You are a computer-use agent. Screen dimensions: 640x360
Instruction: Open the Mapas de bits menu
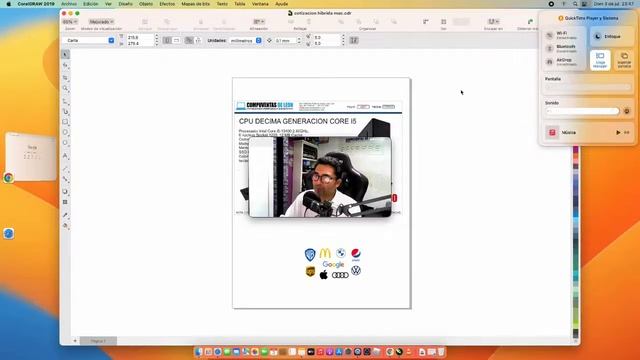(x=196, y=4)
